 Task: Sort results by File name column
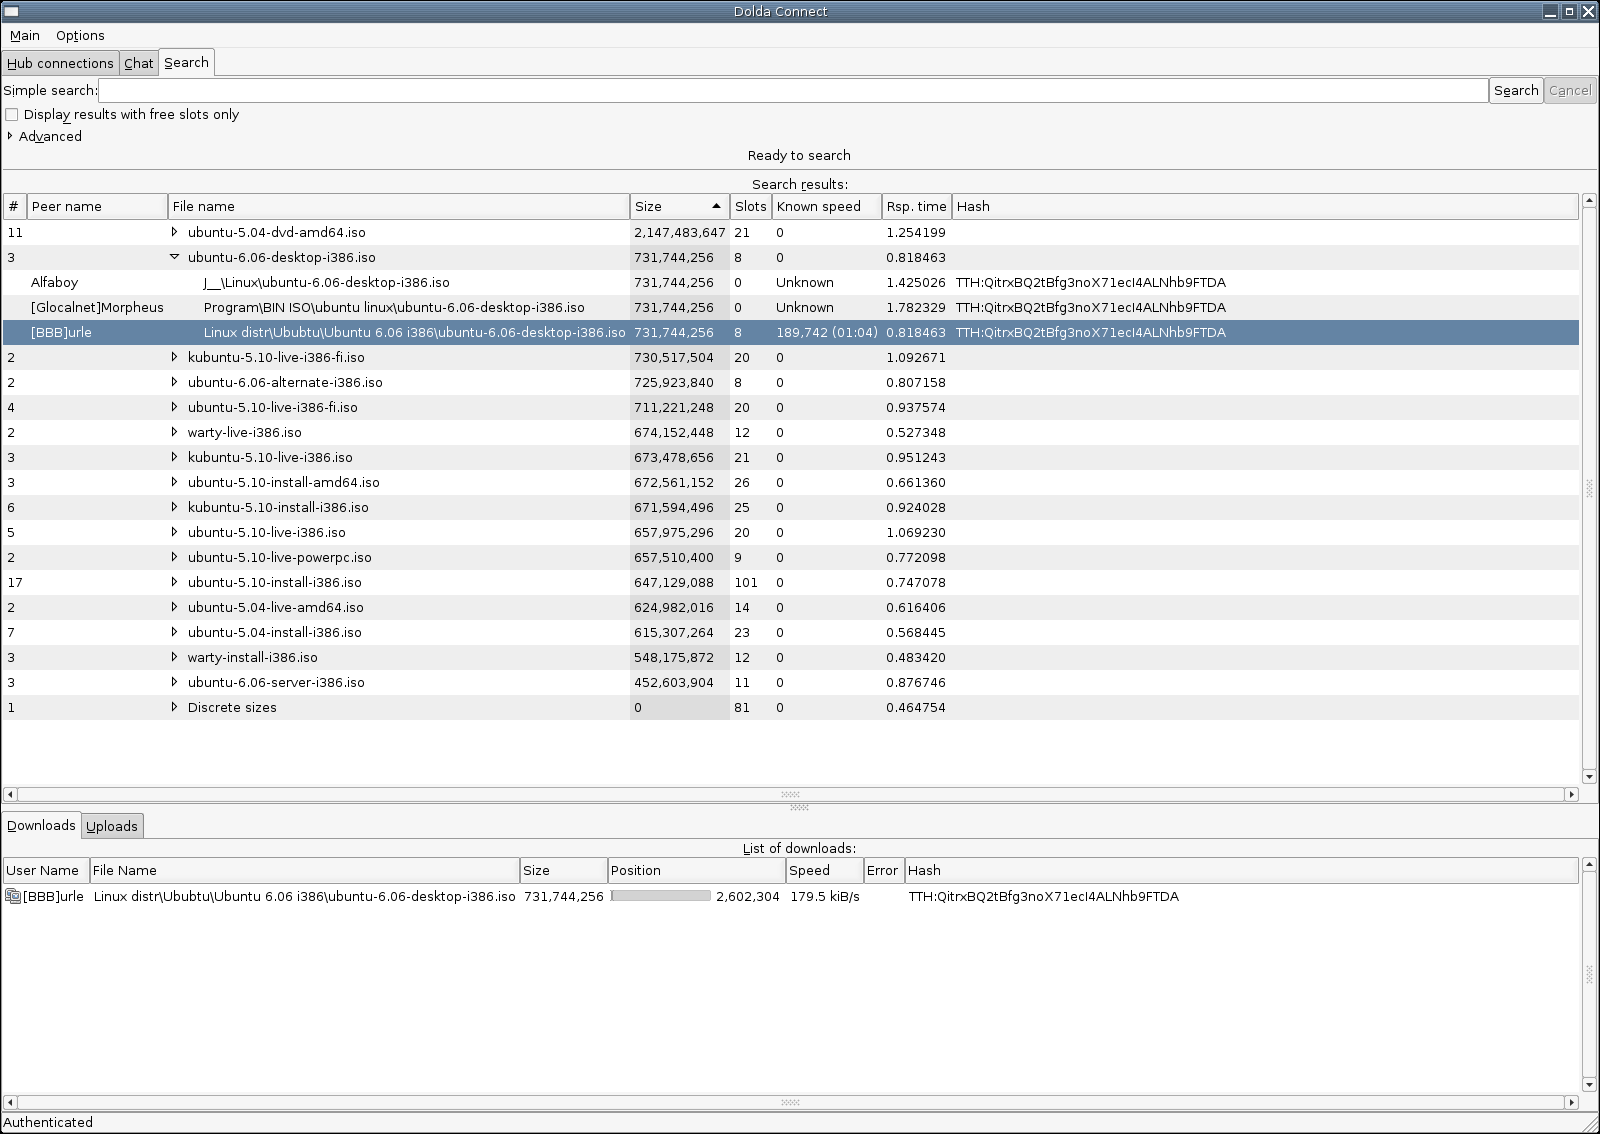coord(398,206)
